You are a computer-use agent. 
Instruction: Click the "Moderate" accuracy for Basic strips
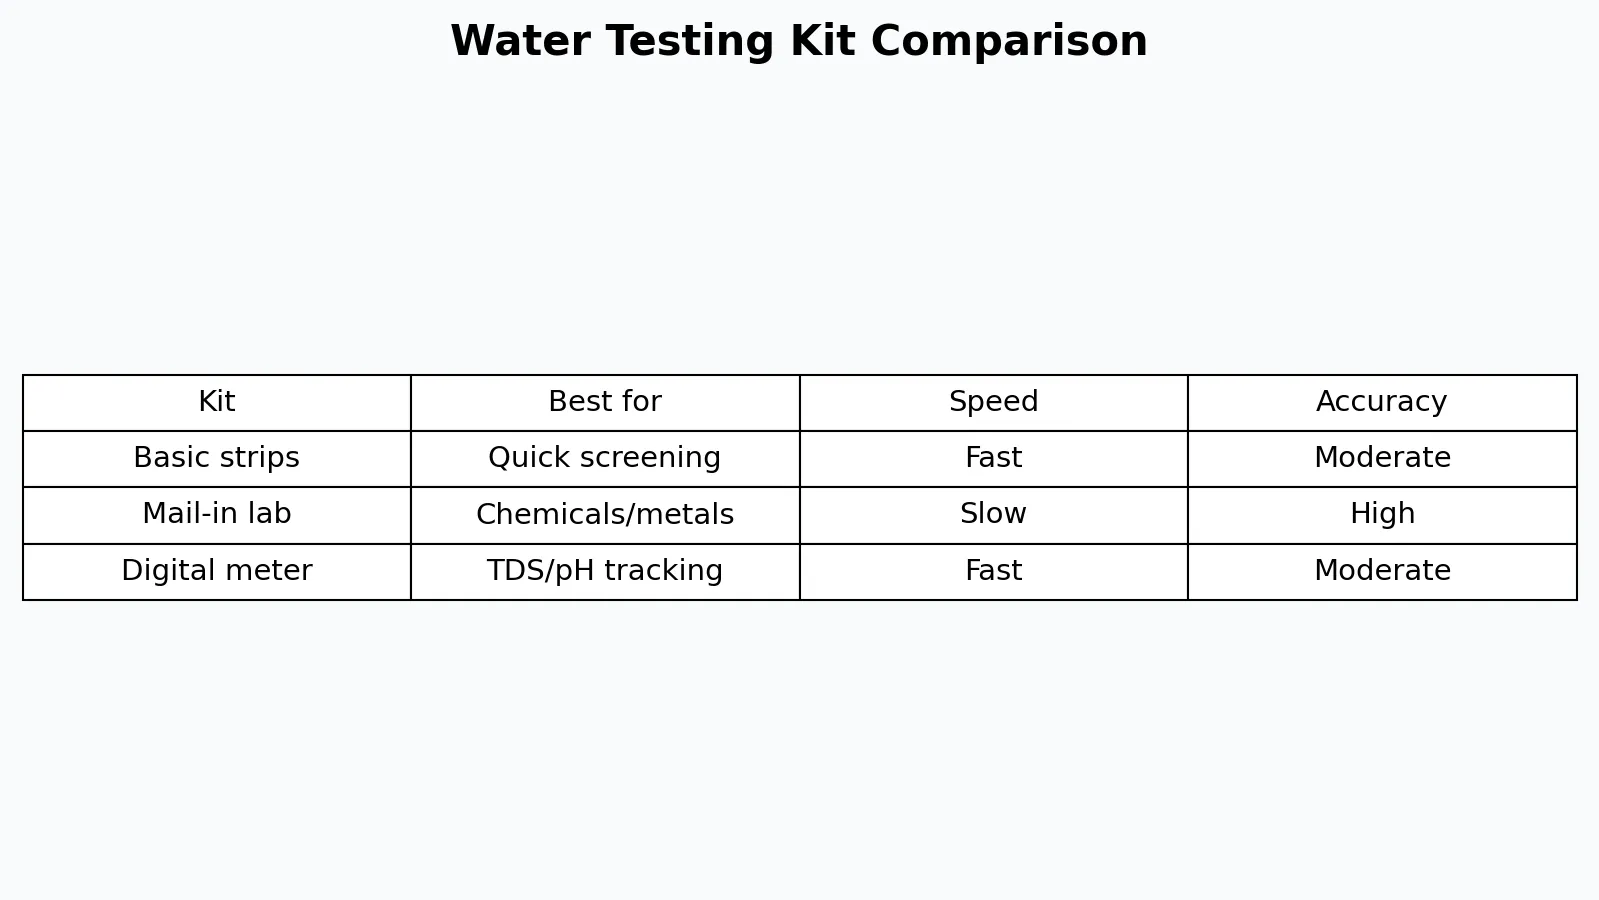click(x=1382, y=458)
